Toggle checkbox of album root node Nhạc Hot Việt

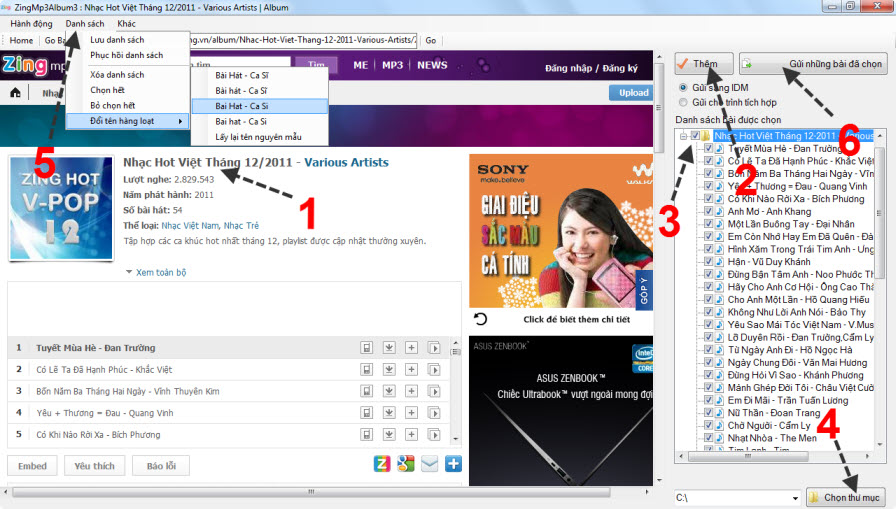click(x=695, y=136)
